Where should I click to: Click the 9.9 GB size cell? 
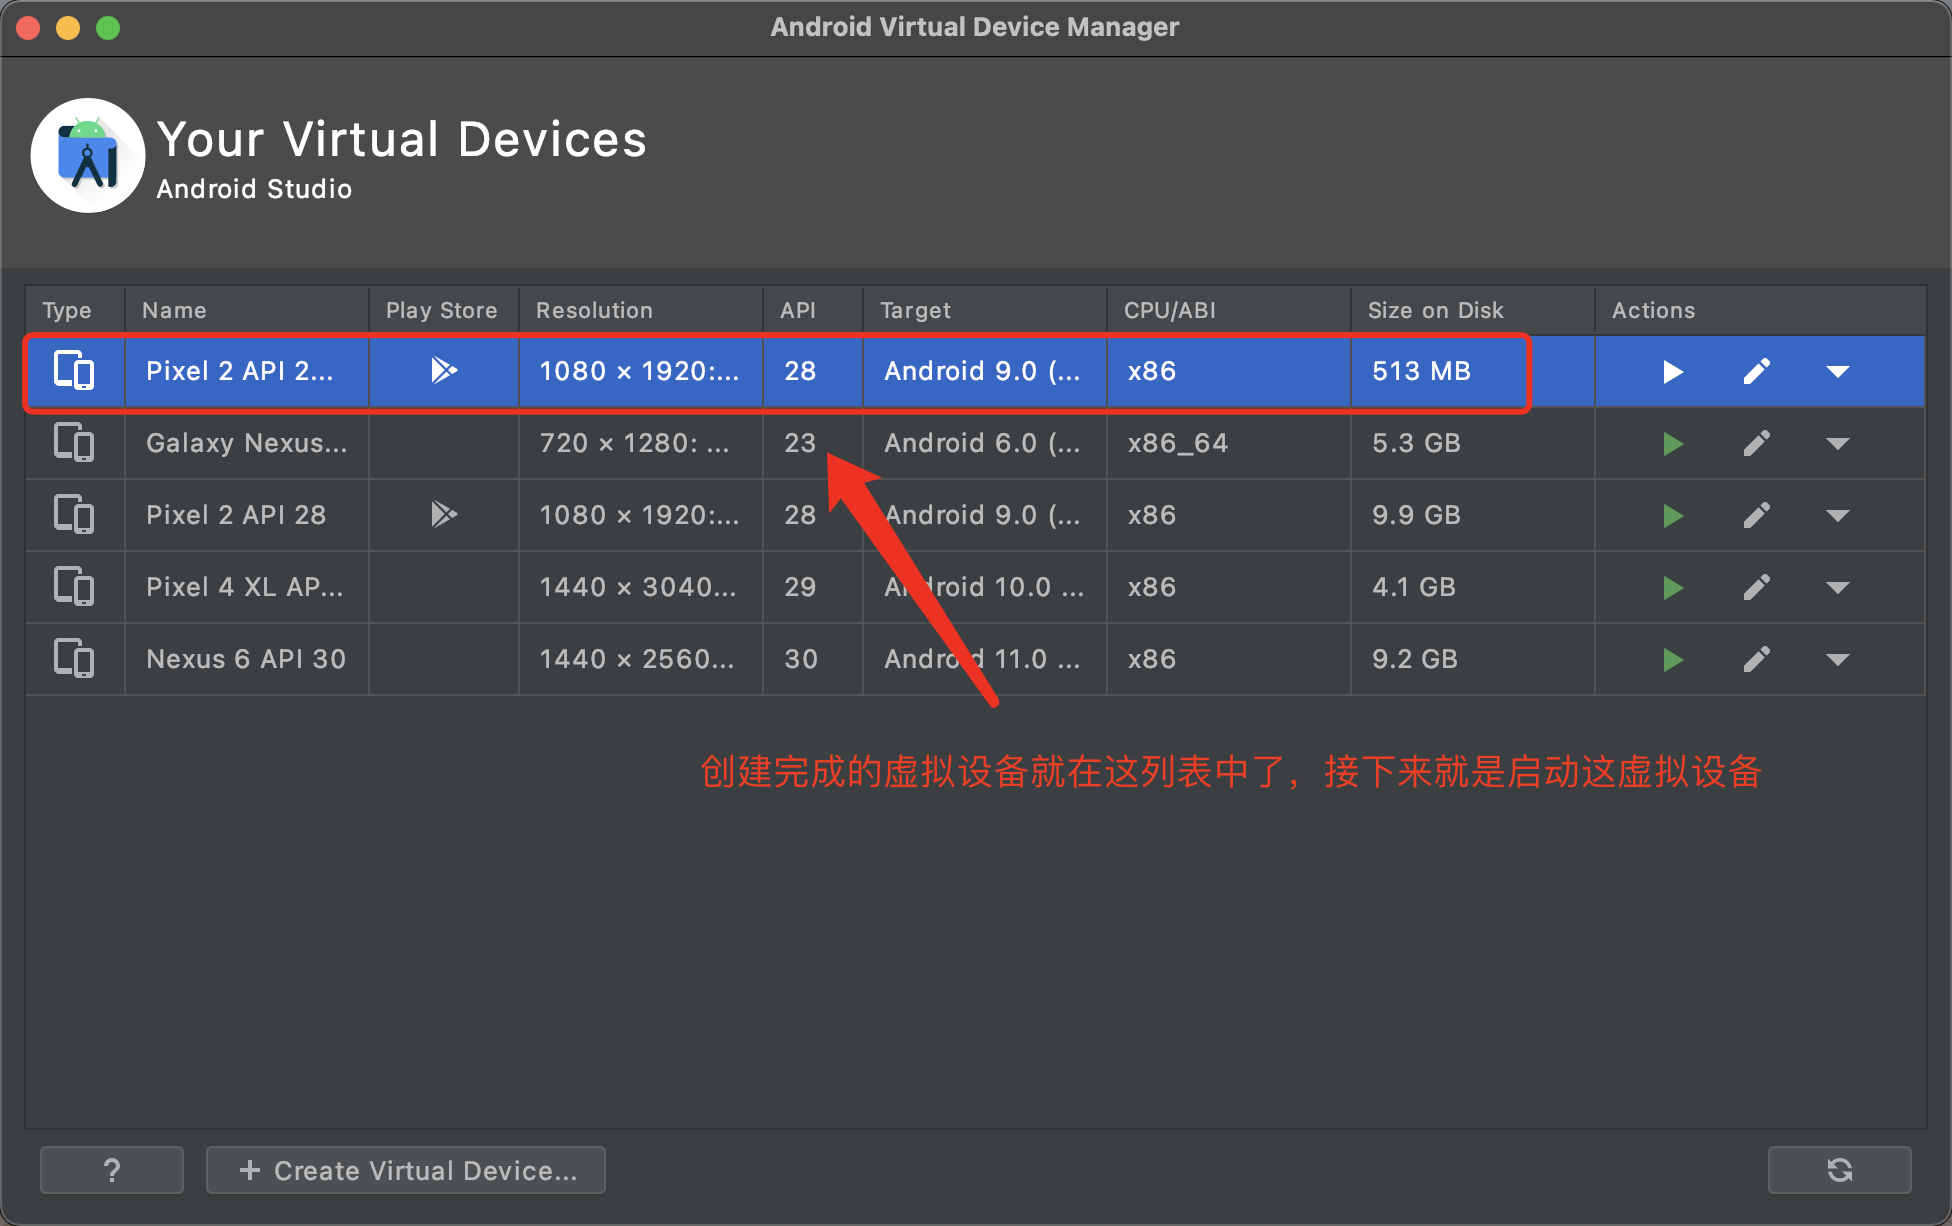point(1473,515)
